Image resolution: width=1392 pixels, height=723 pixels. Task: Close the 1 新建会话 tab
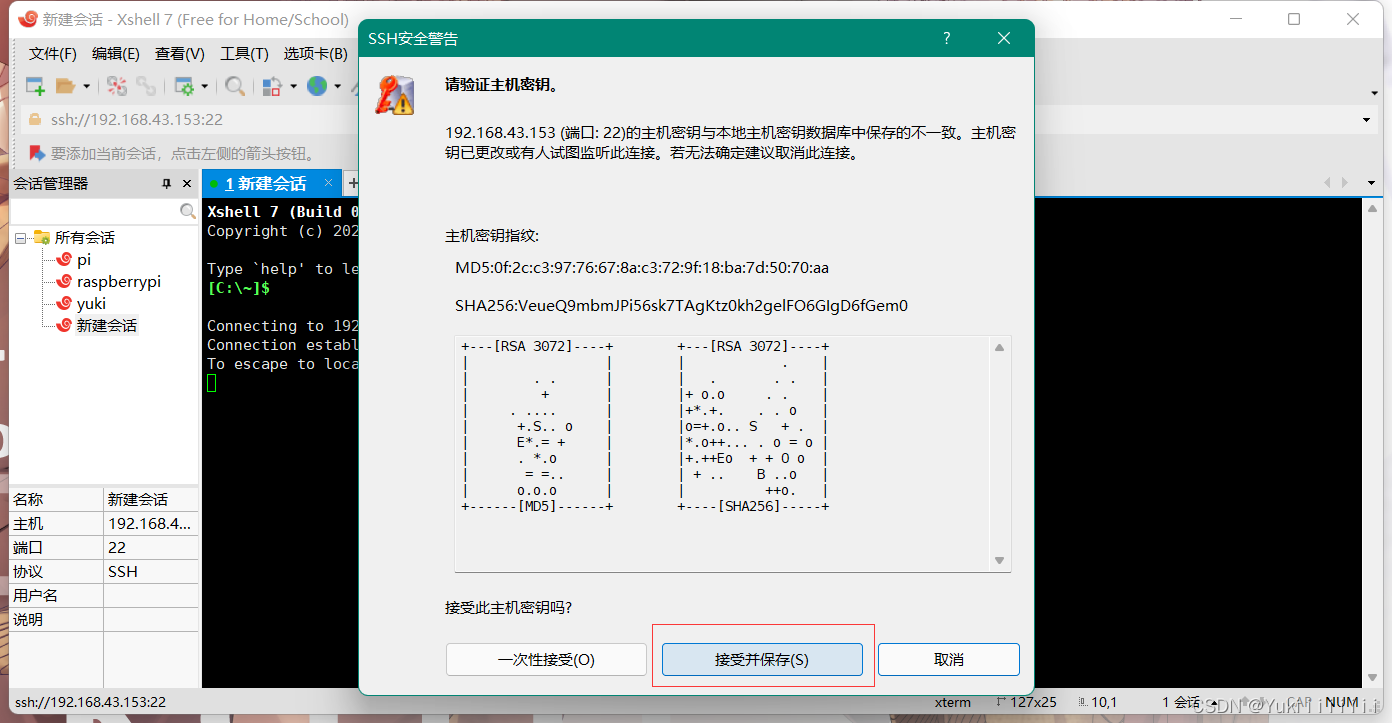coord(328,184)
